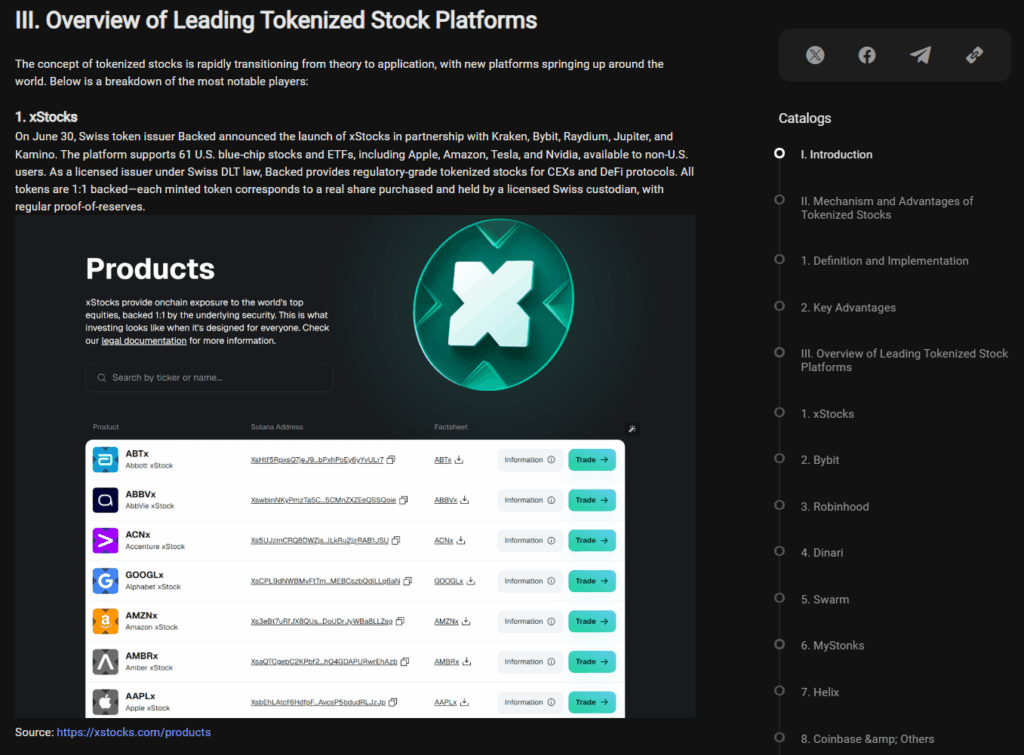The image size is (1024, 755).
Task: Open Information for GOOGLx
Action: click(x=530, y=581)
